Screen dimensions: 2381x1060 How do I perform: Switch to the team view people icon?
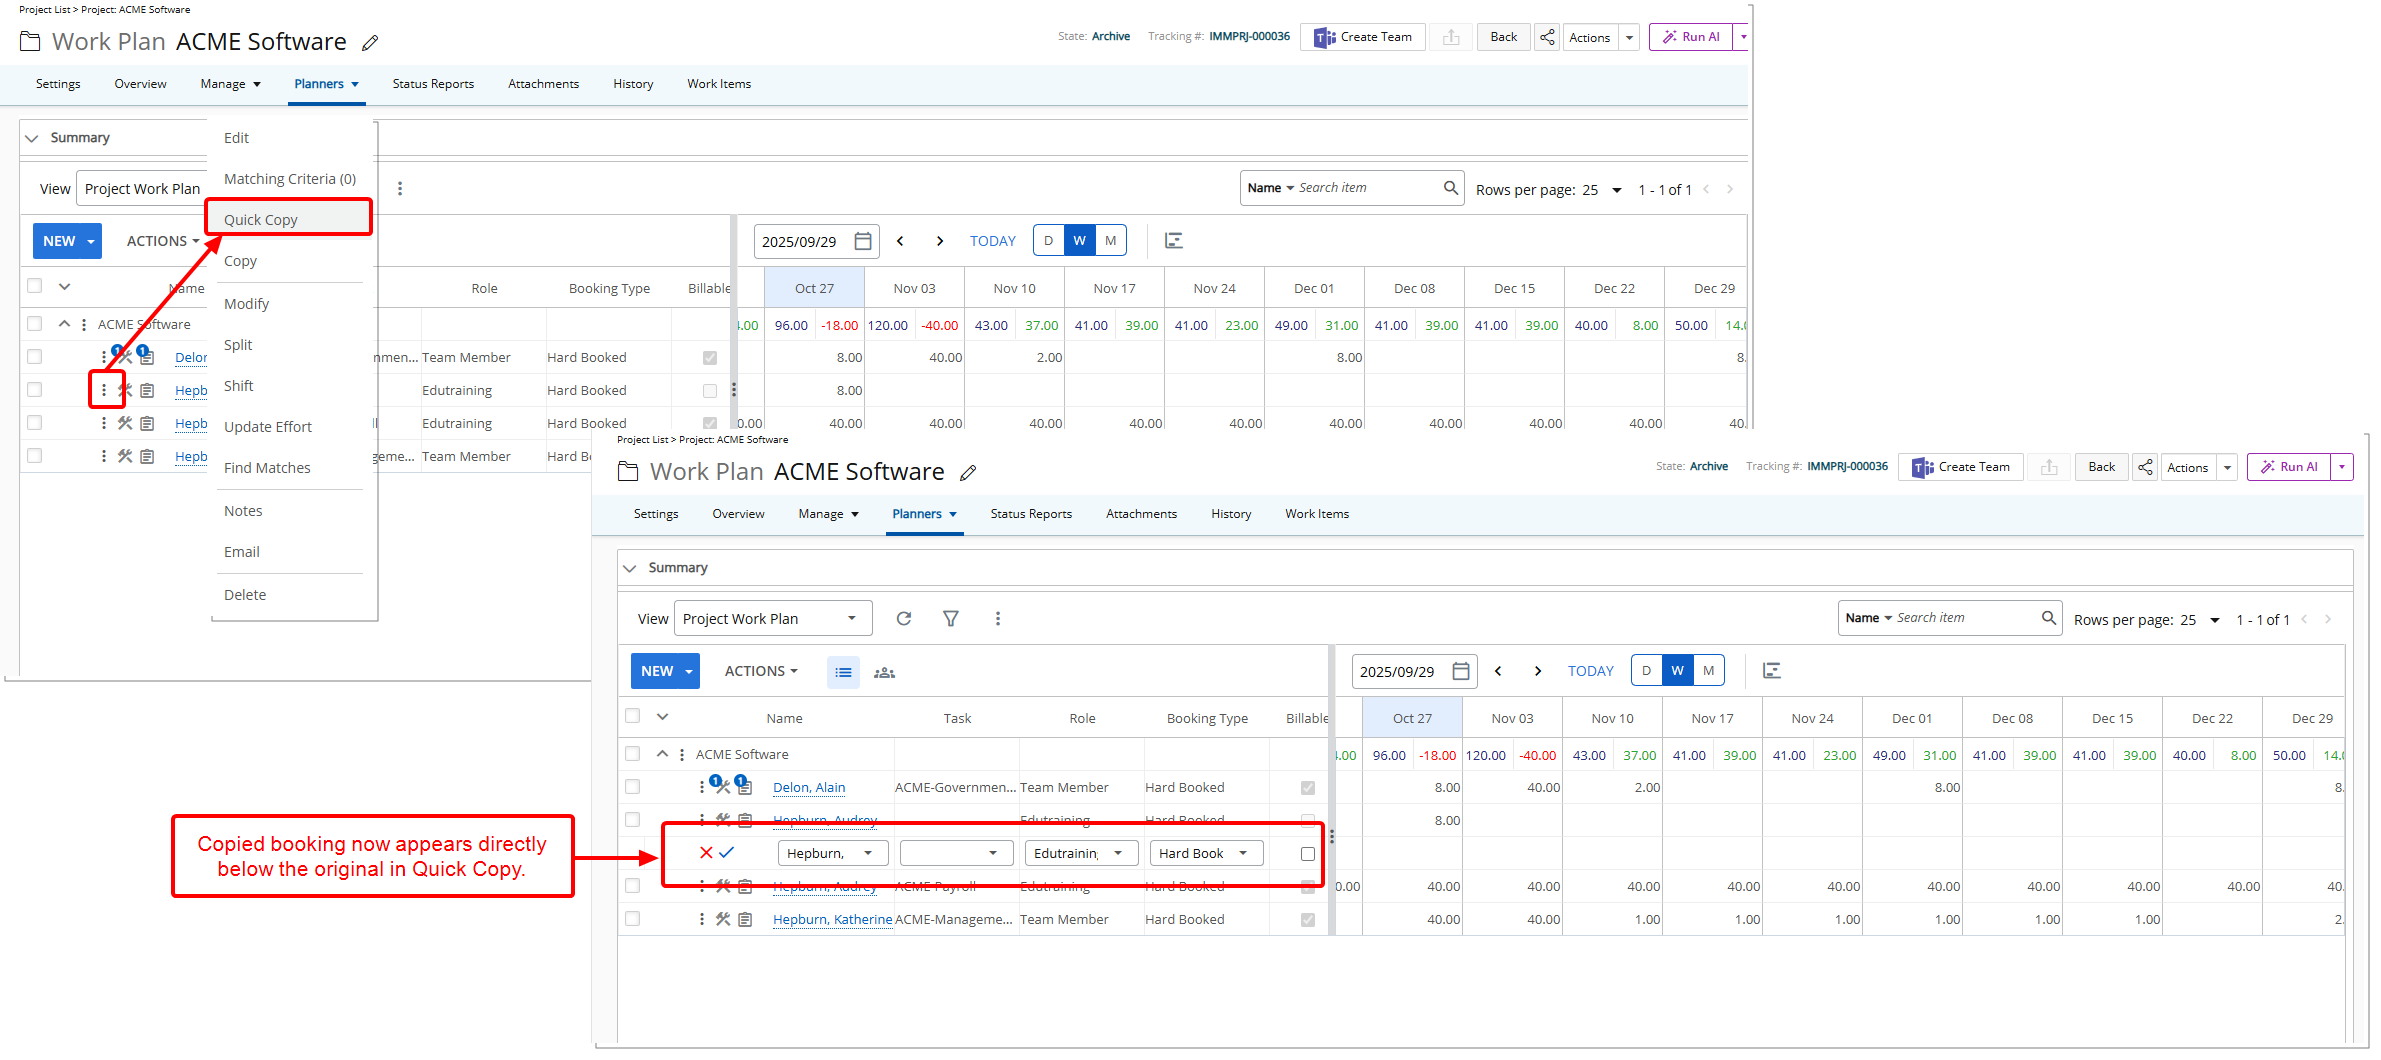tap(884, 672)
